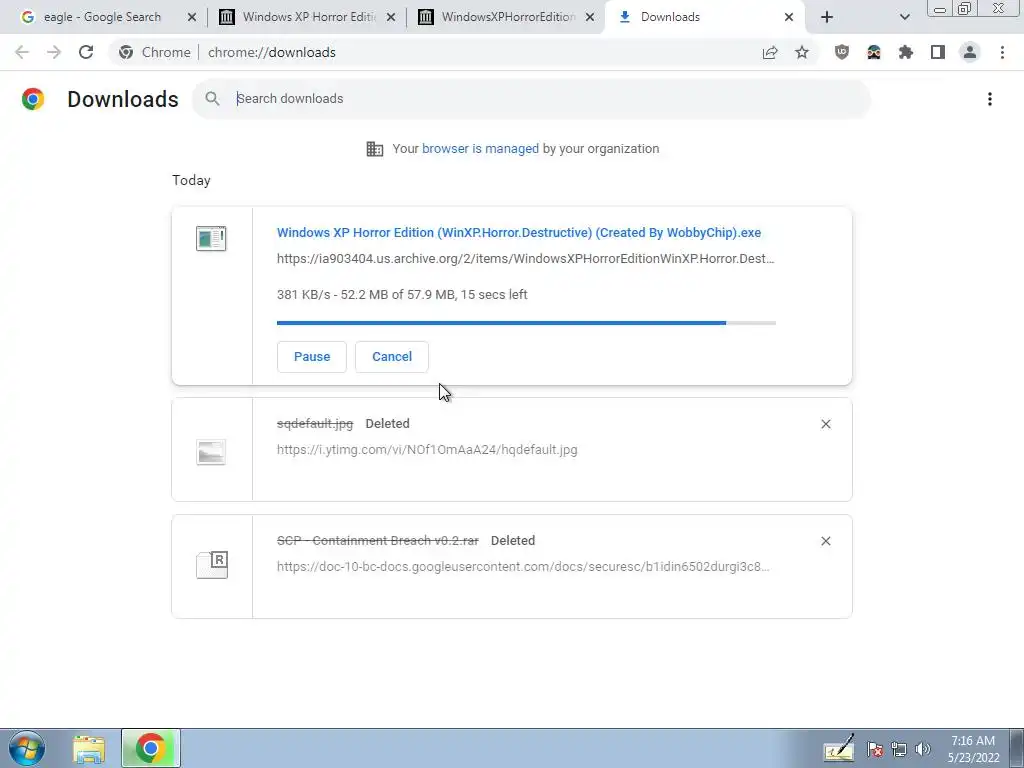Viewport: 1024px width, 768px height.
Task: Click the Chrome site info chip in address bar
Action: [x=155, y=52]
